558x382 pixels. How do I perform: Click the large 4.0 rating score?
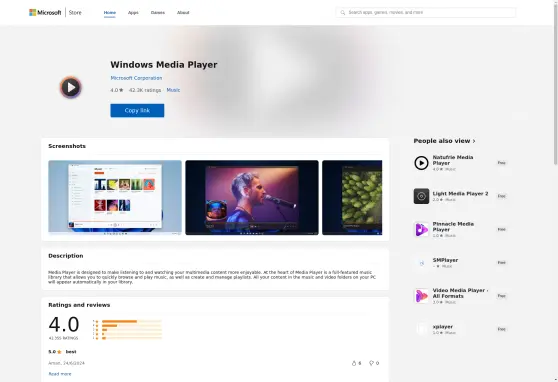point(64,325)
